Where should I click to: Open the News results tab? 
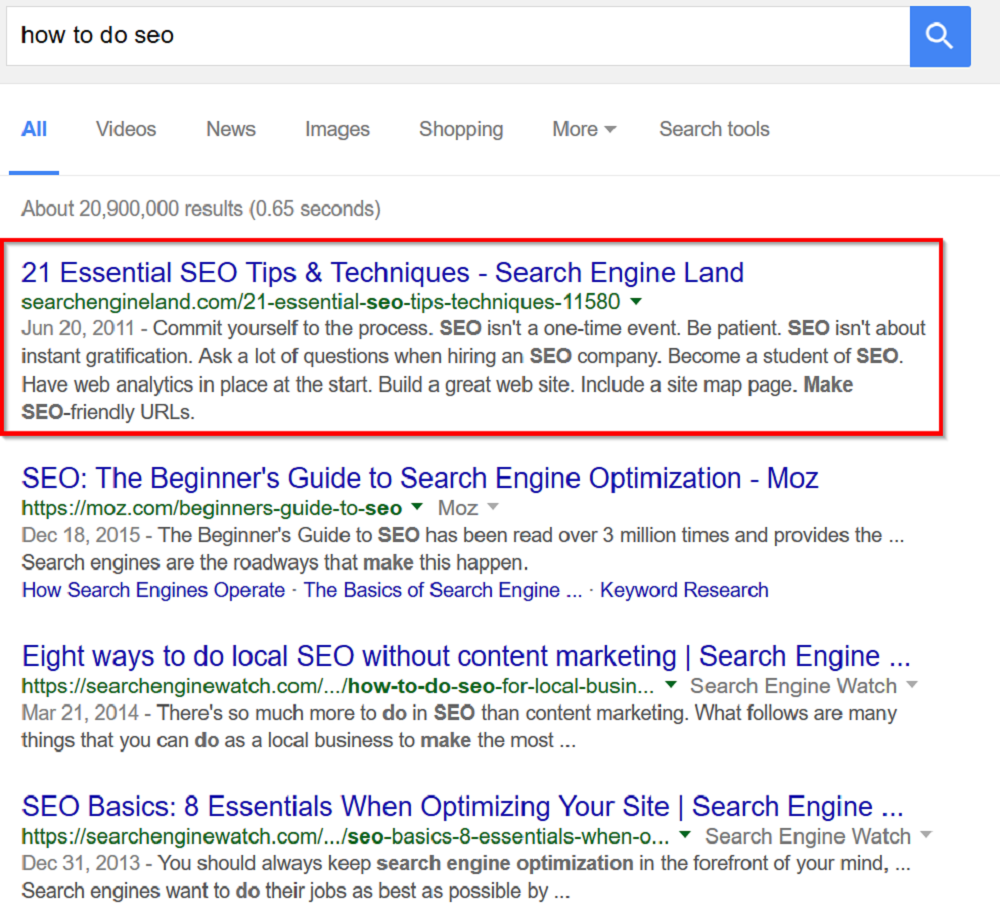(x=231, y=129)
